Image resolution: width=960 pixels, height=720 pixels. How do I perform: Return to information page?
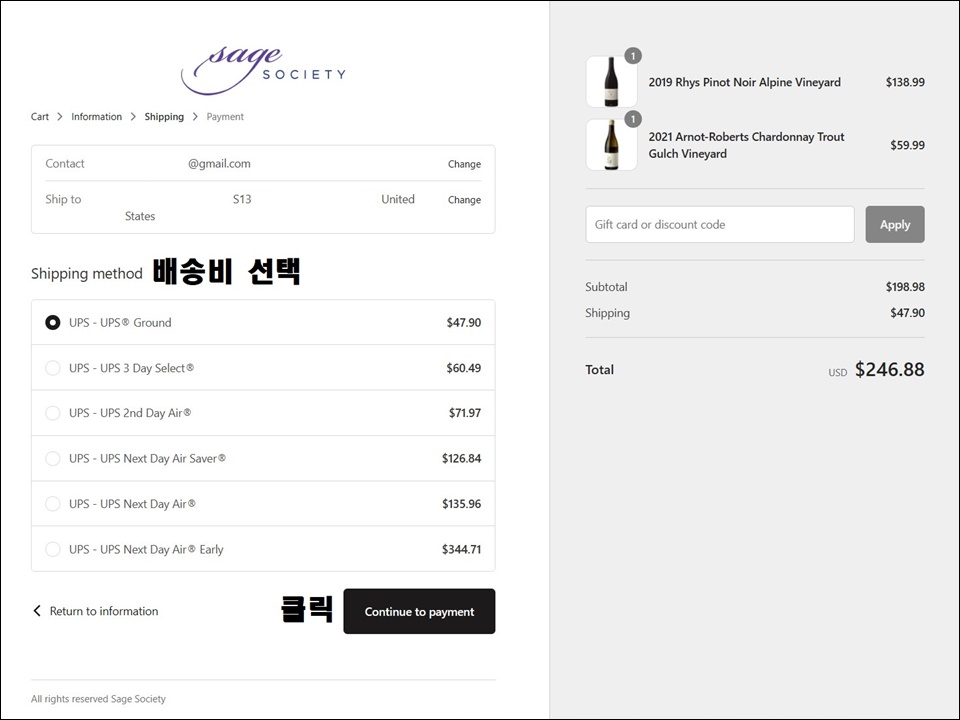click(x=103, y=611)
